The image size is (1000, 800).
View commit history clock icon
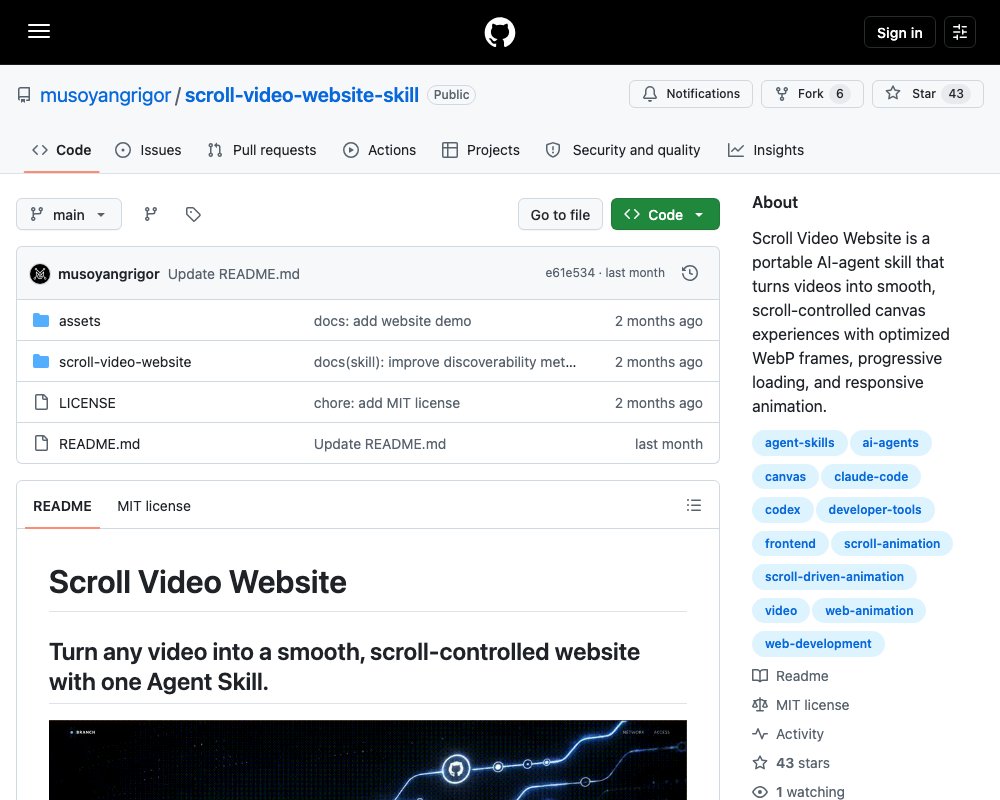[689, 273]
